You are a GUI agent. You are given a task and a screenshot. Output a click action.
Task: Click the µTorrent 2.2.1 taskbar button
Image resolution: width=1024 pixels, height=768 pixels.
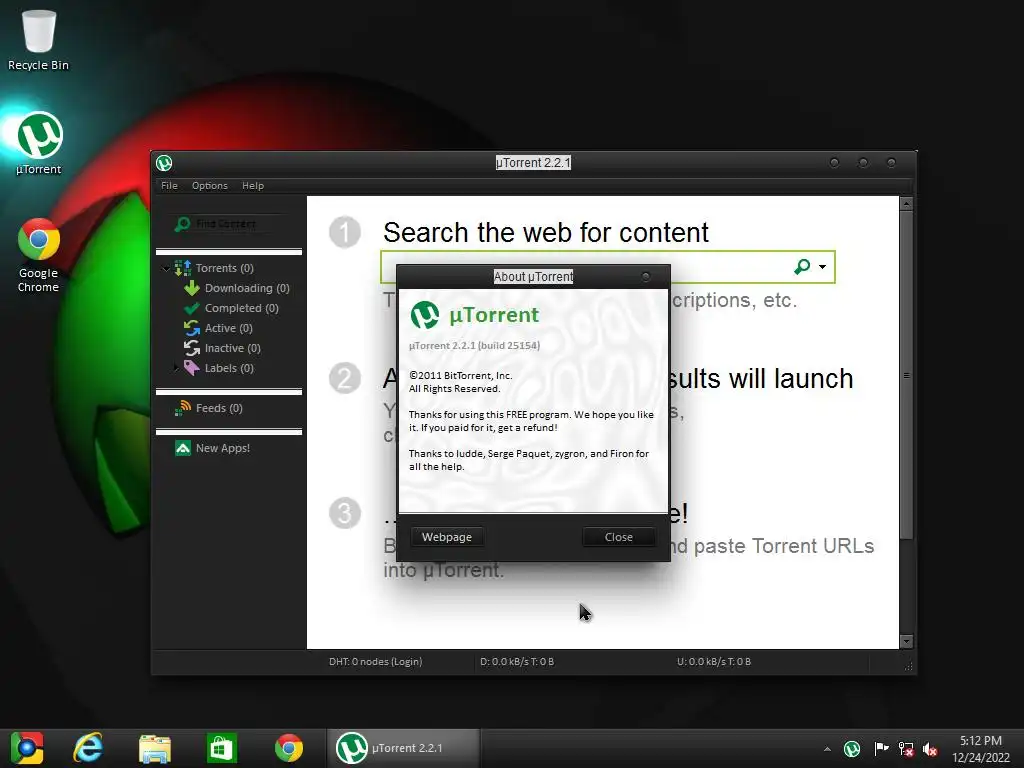(404, 748)
